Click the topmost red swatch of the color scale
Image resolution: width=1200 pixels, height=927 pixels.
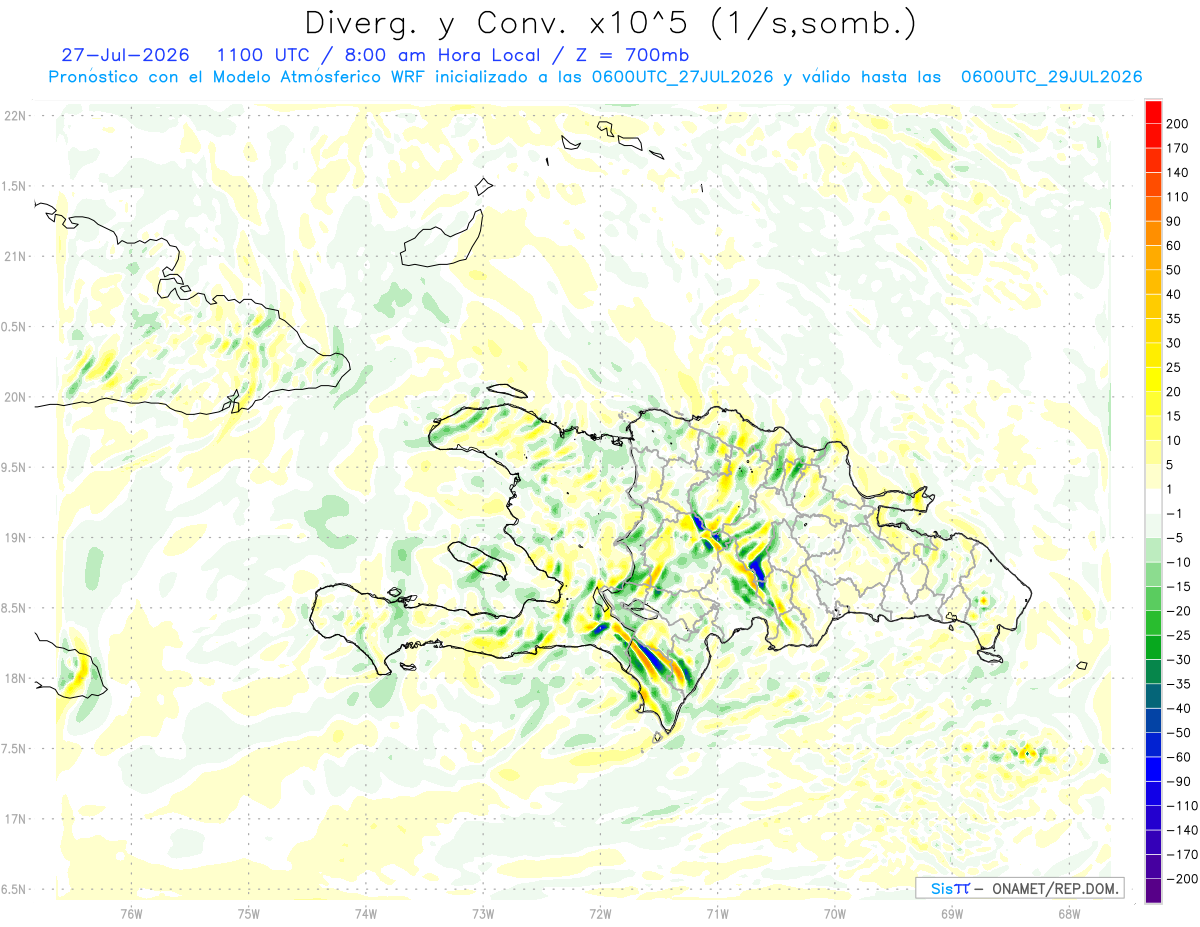[1153, 110]
